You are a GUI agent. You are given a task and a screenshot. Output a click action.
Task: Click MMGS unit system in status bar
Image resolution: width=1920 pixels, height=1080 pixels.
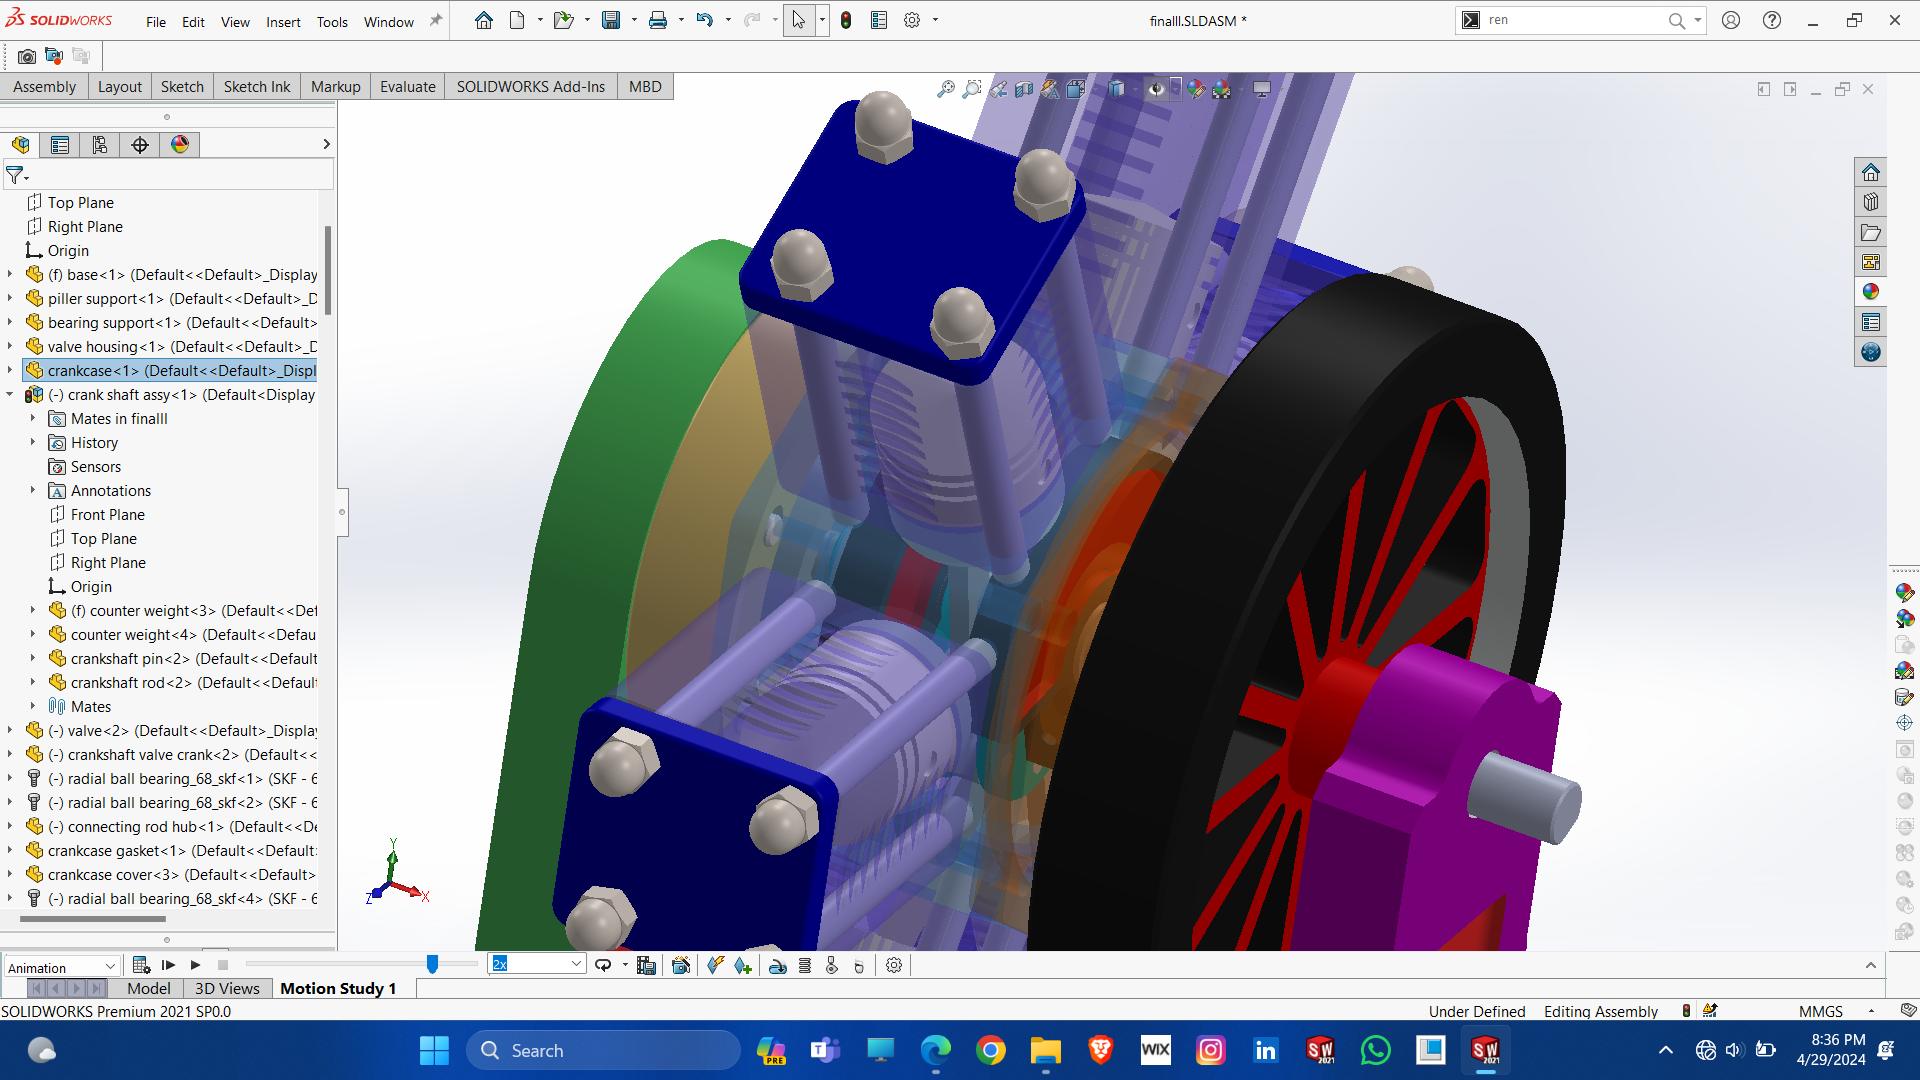coord(1820,1011)
